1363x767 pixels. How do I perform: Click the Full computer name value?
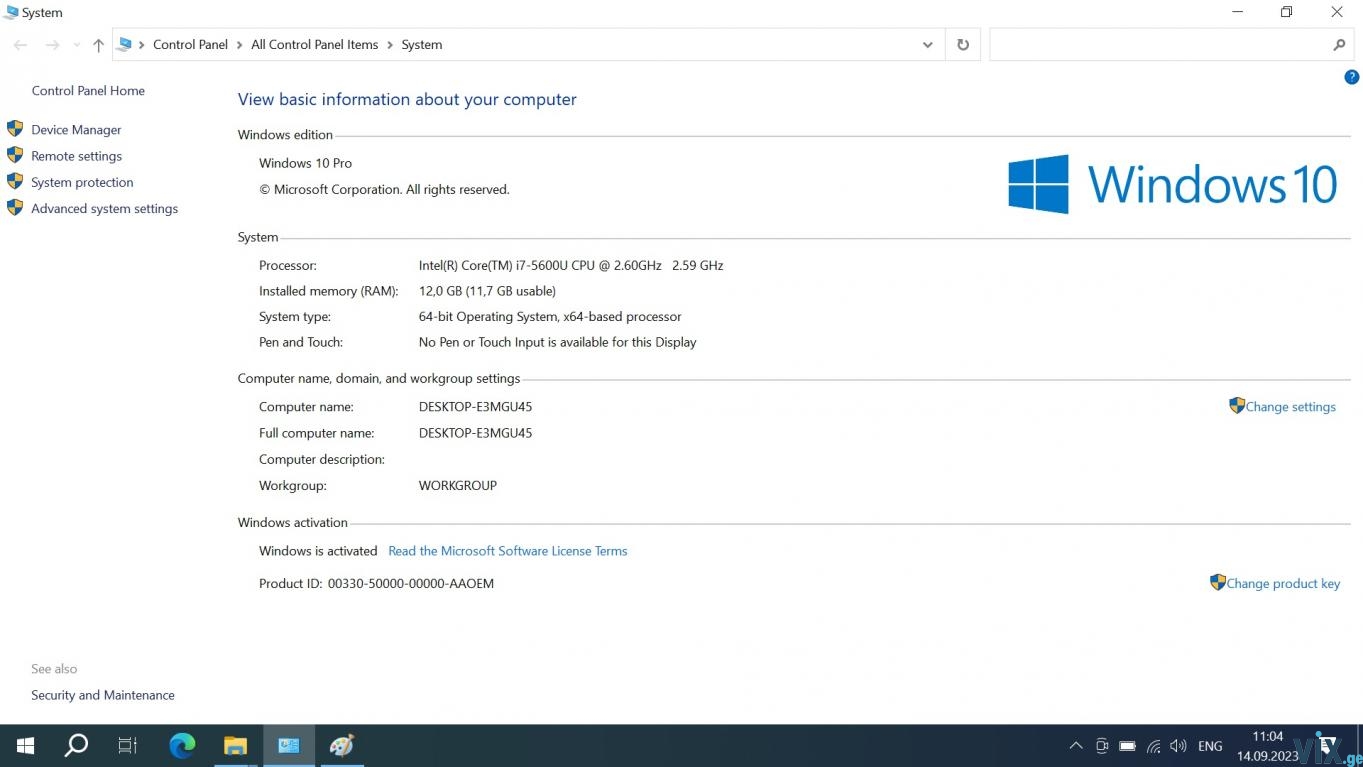[x=475, y=433]
